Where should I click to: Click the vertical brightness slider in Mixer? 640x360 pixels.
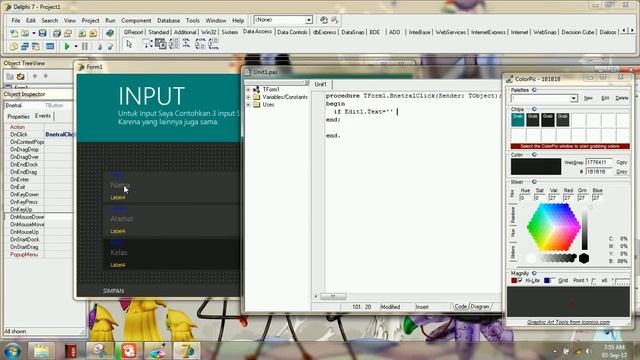[x=584, y=229]
